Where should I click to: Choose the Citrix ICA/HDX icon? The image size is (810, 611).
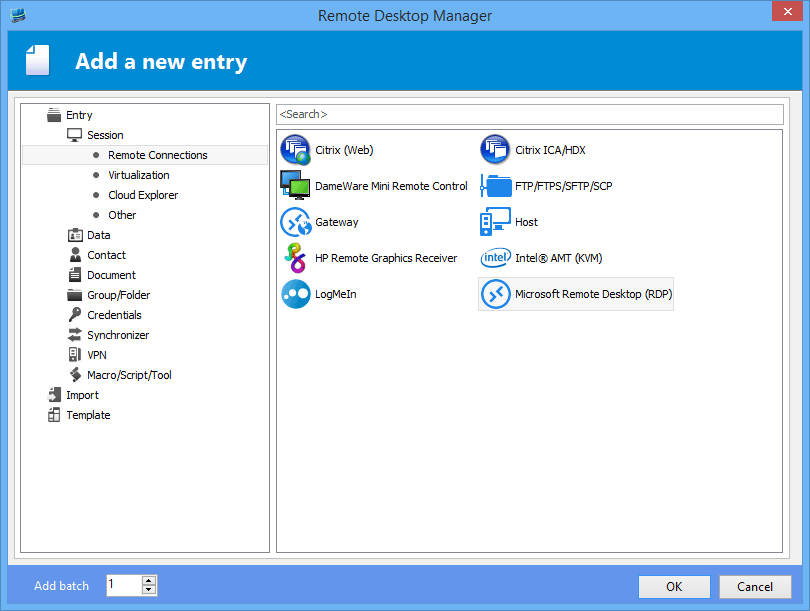click(496, 150)
